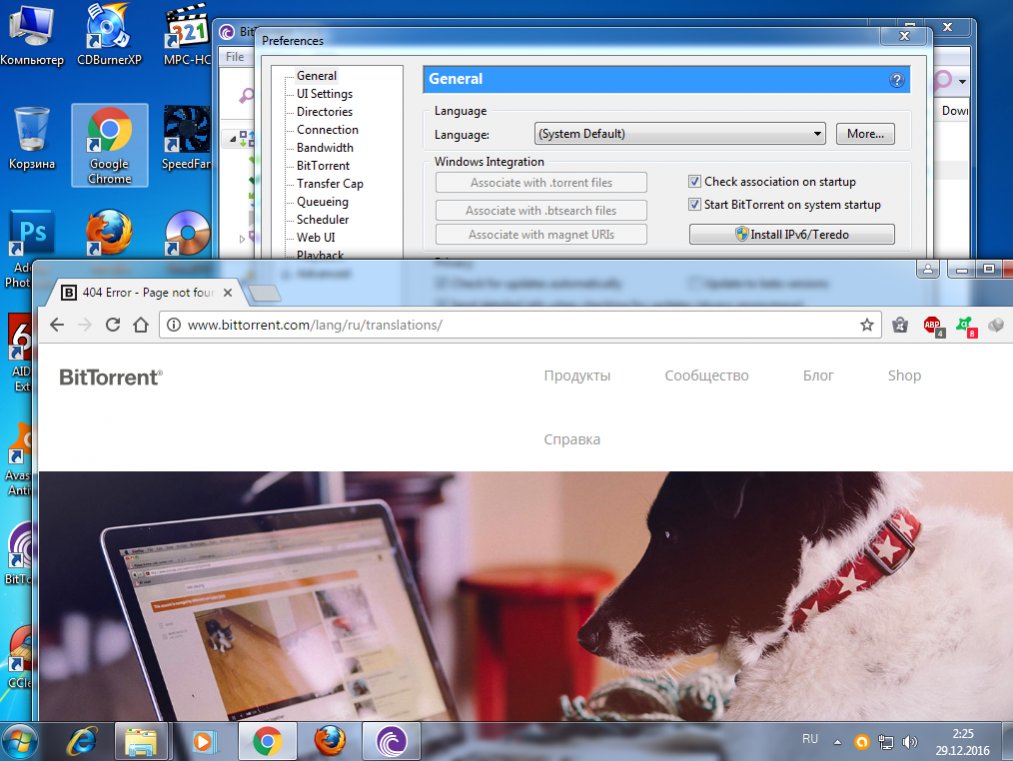Click the Install IPv6/Teredo button
The height and width of the screenshot is (761, 1013).
point(791,235)
